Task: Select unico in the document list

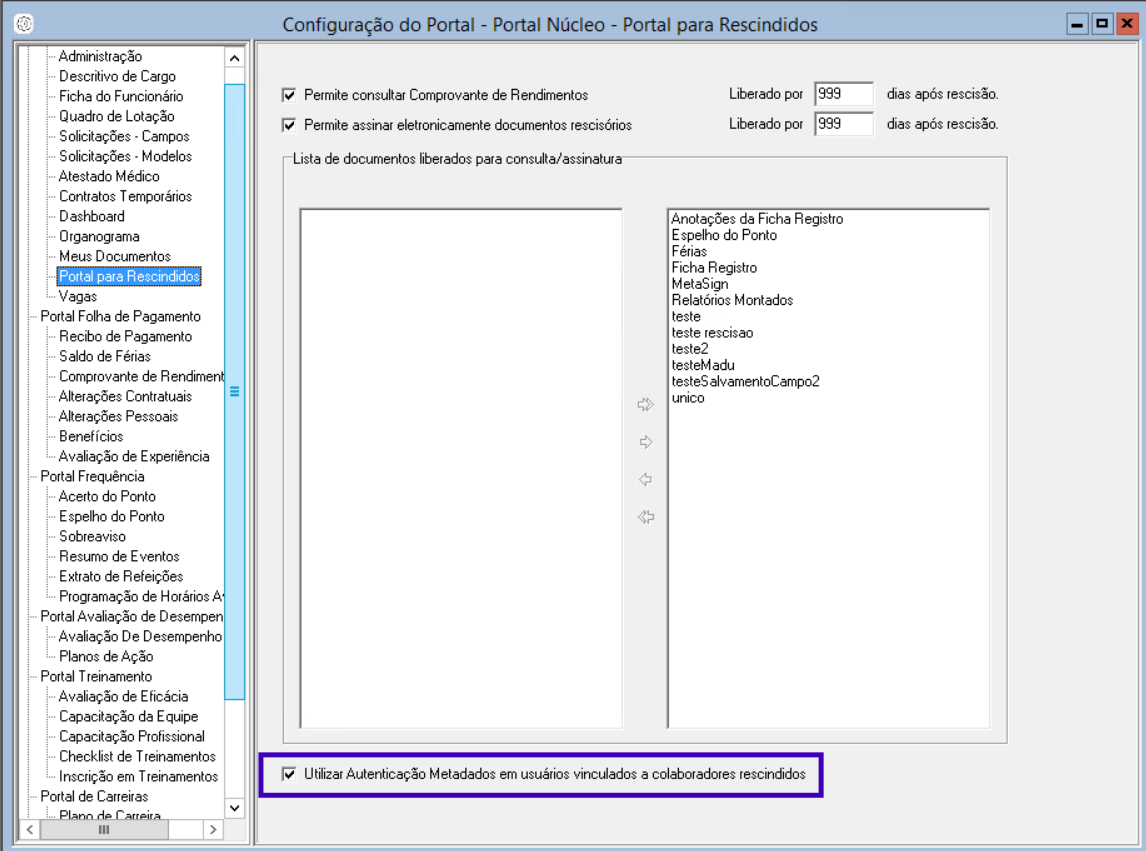Action: pyautogui.click(x=688, y=398)
